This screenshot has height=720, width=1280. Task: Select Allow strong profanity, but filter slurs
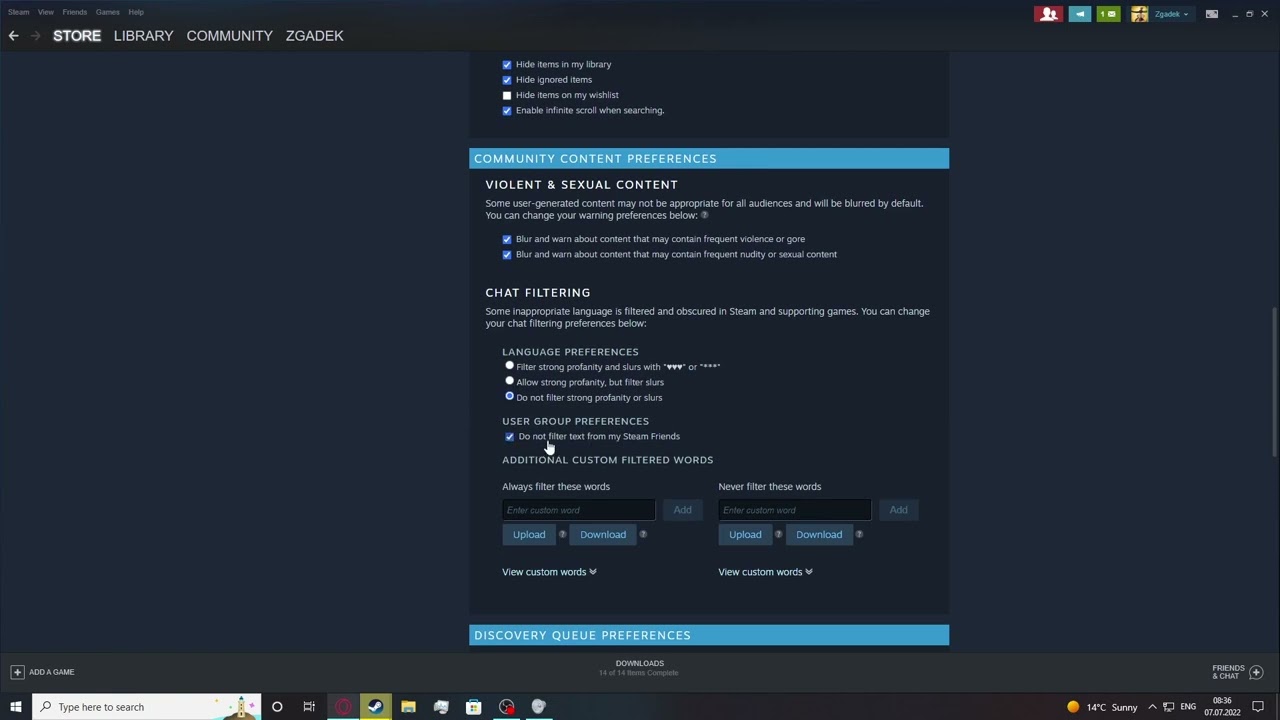[509, 381]
